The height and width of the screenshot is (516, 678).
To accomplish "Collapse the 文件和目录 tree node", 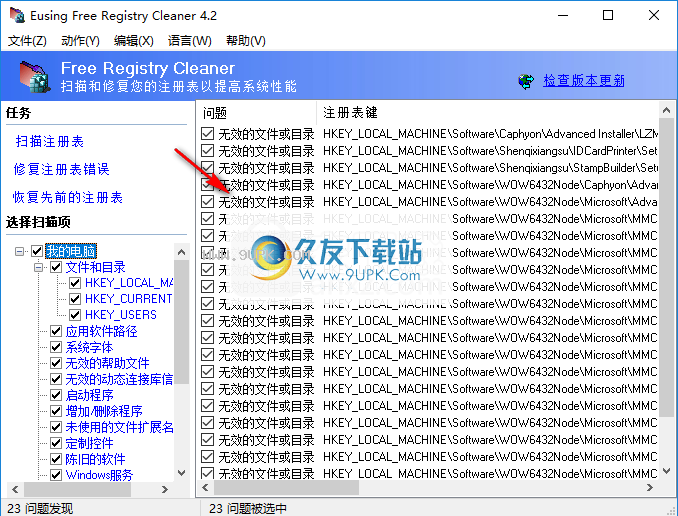I will [39, 268].
